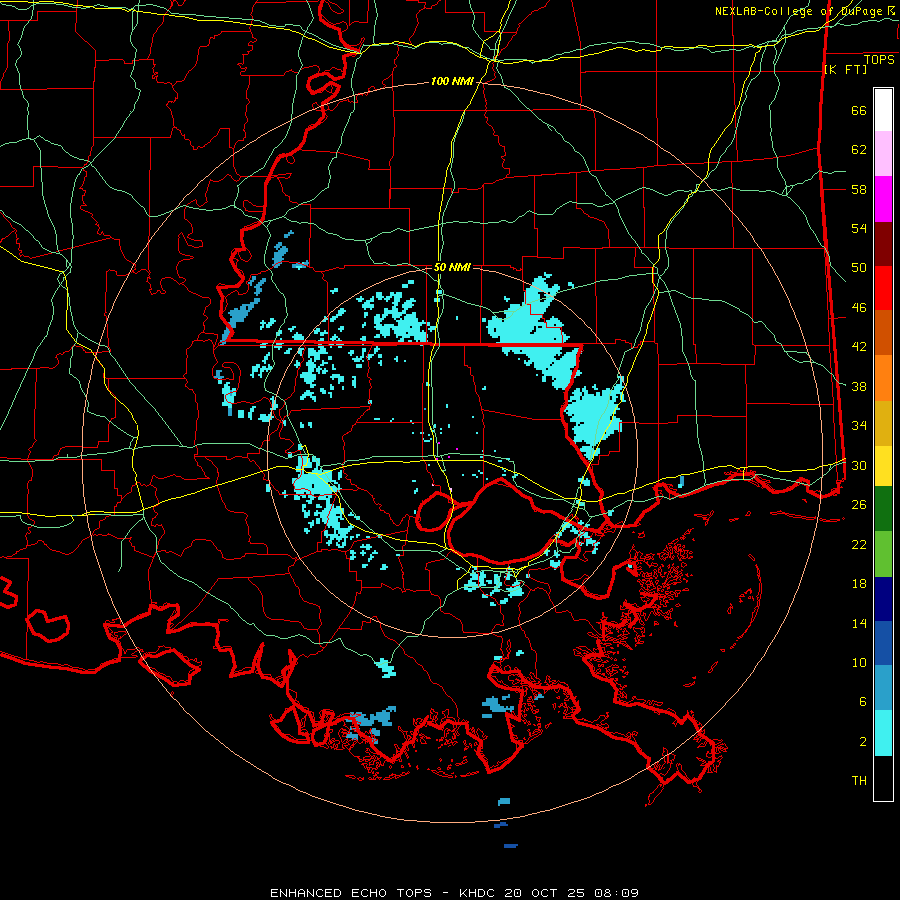Click the '6' legend value
This screenshot has width=900, height=900.
point(863,702)
